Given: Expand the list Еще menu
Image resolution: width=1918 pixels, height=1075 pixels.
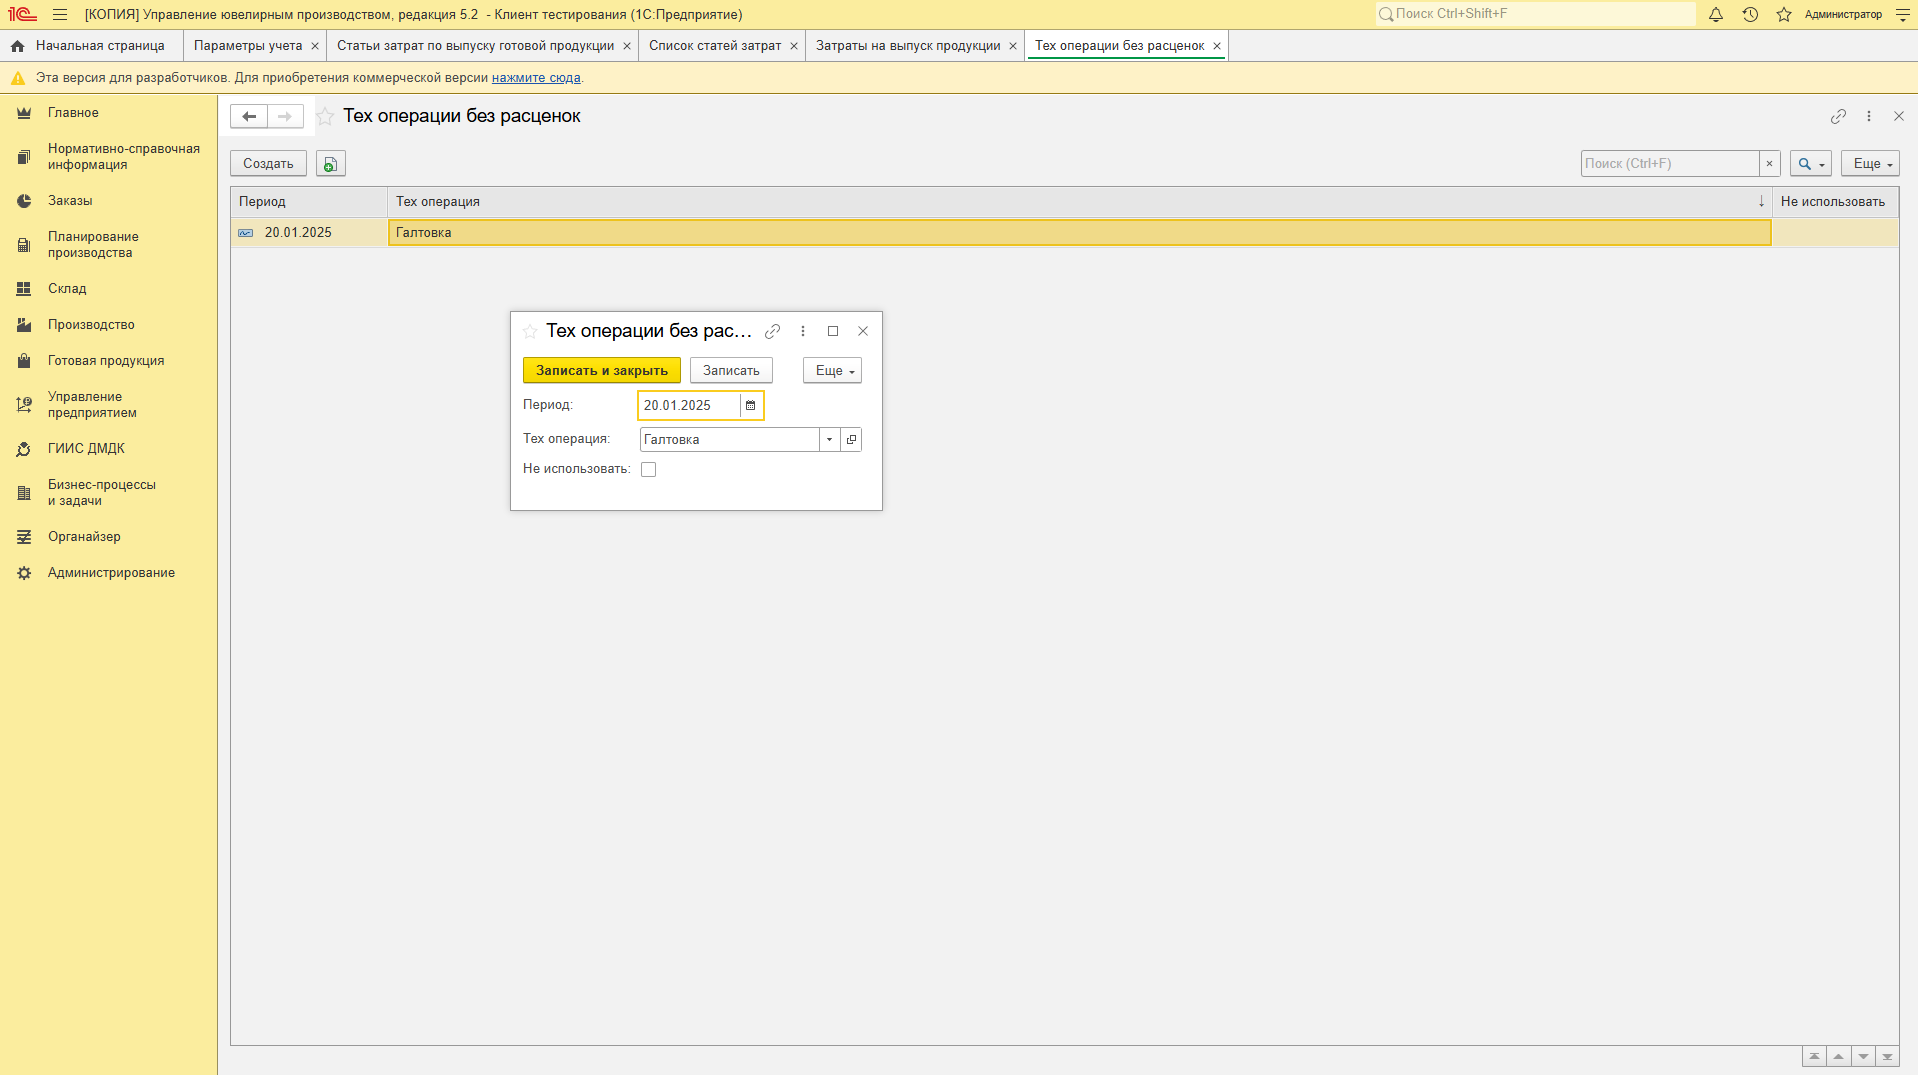Looking at the screenshot, I should pos(1870,164).
